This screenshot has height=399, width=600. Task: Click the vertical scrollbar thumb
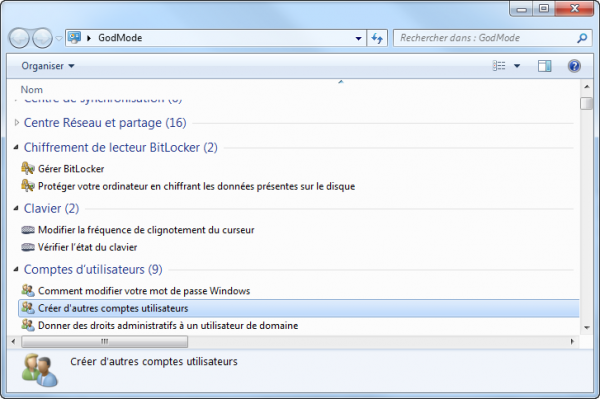click(586, 104)
